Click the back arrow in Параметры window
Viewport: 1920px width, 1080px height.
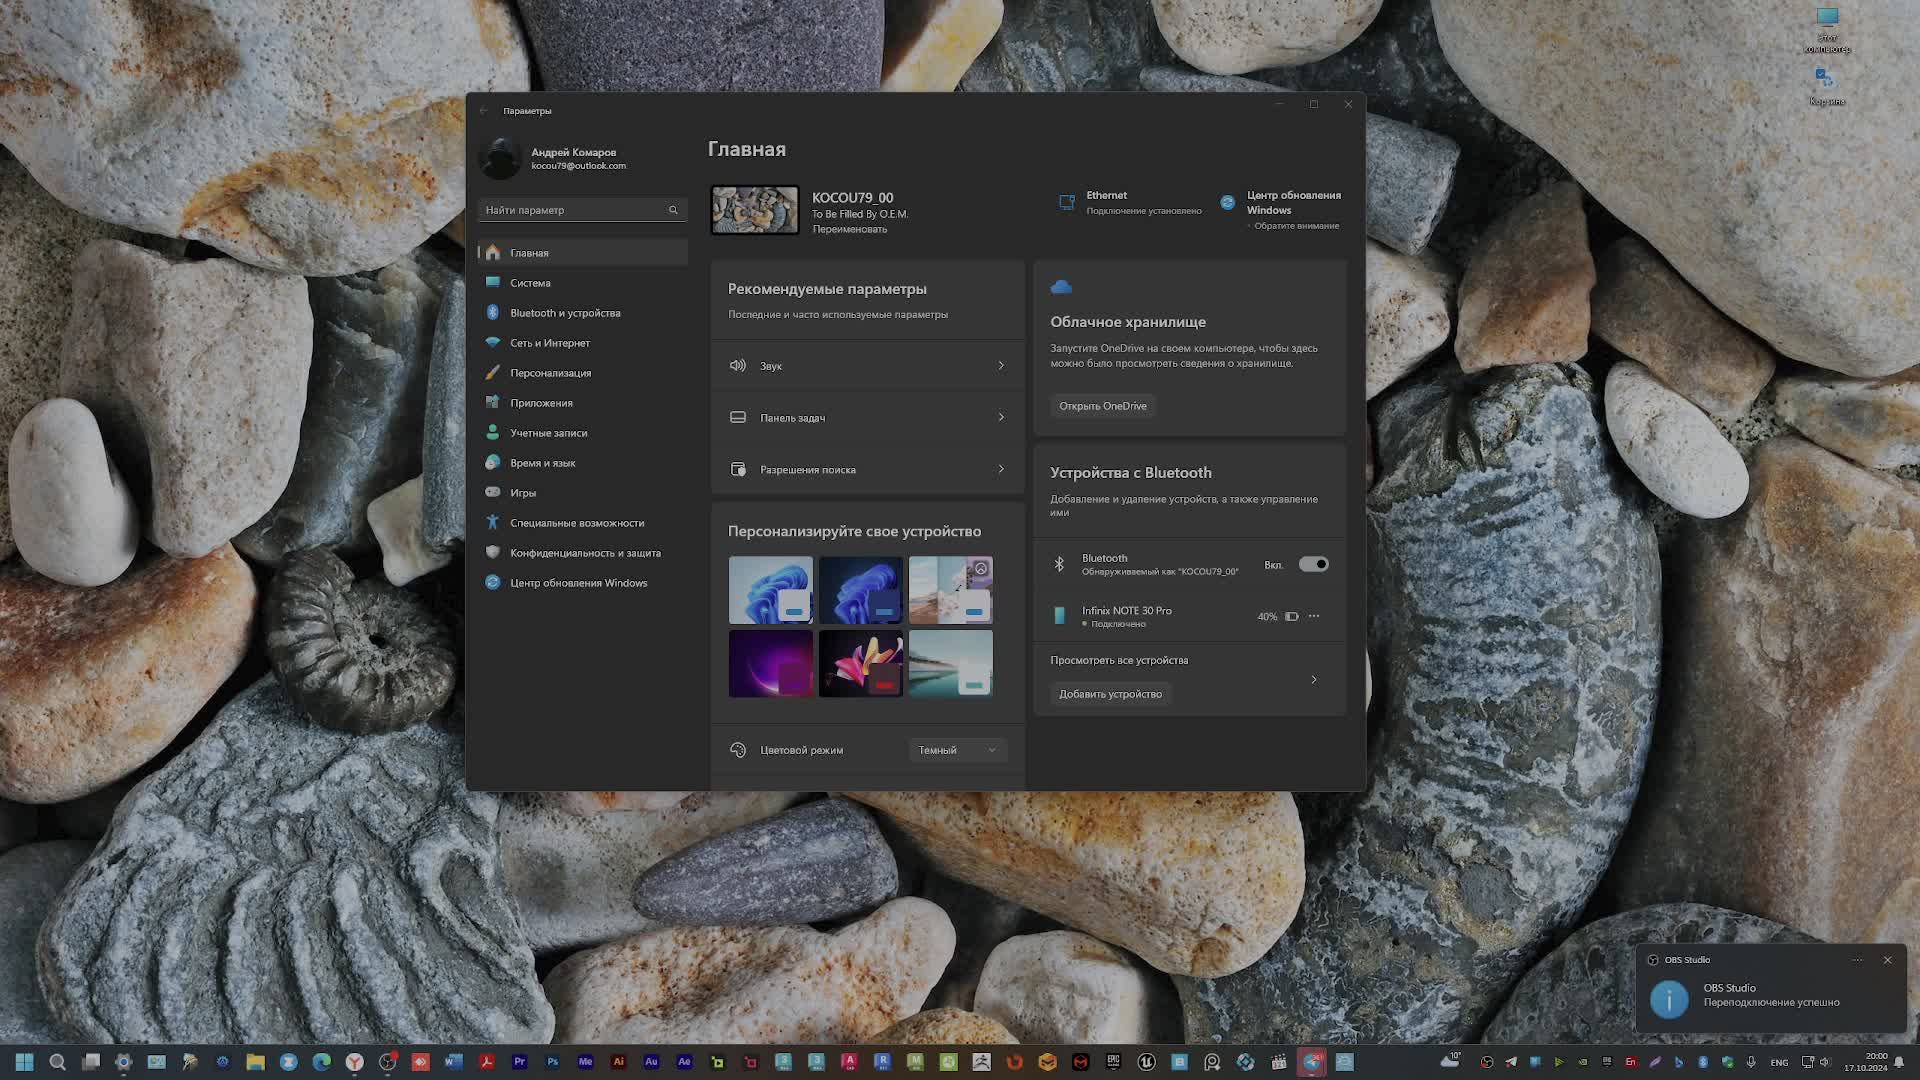484,111
